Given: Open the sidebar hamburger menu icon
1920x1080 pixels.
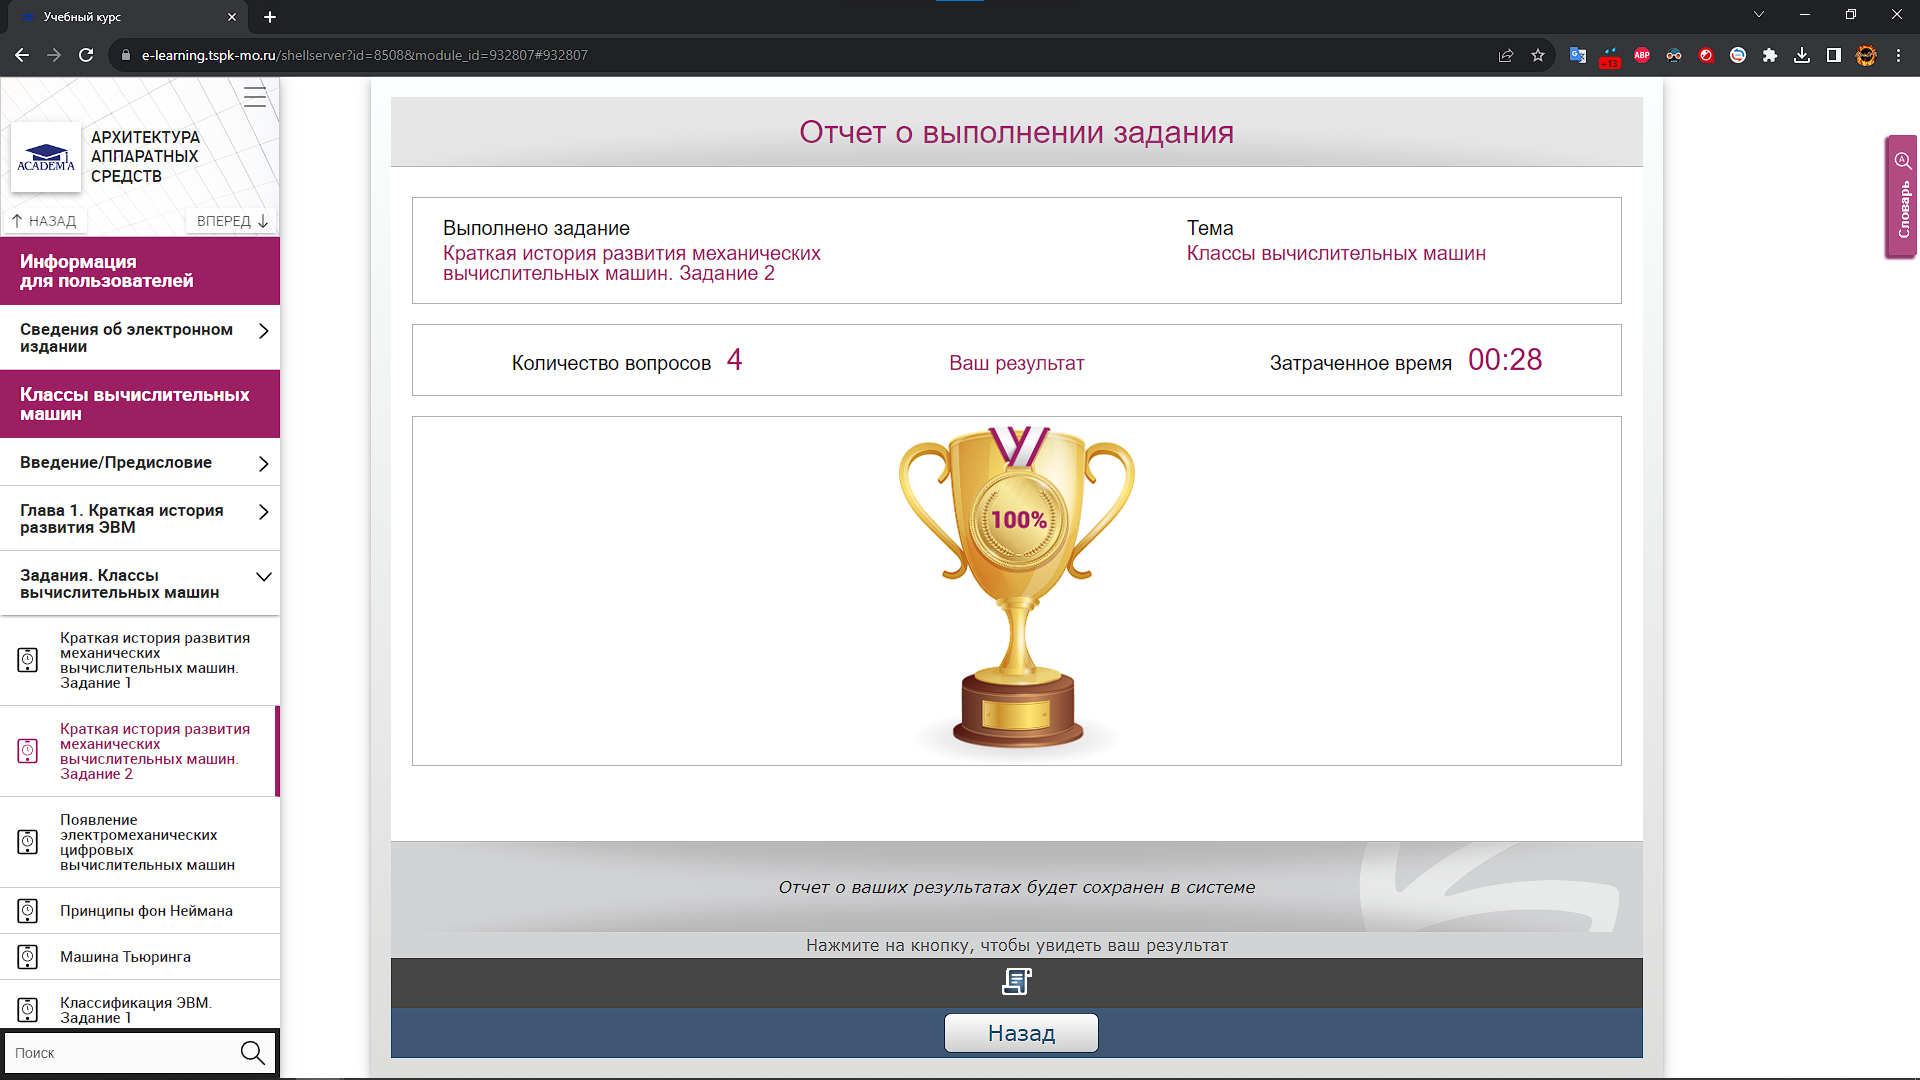Looking at the screenshot, I should tap(255, 97).
